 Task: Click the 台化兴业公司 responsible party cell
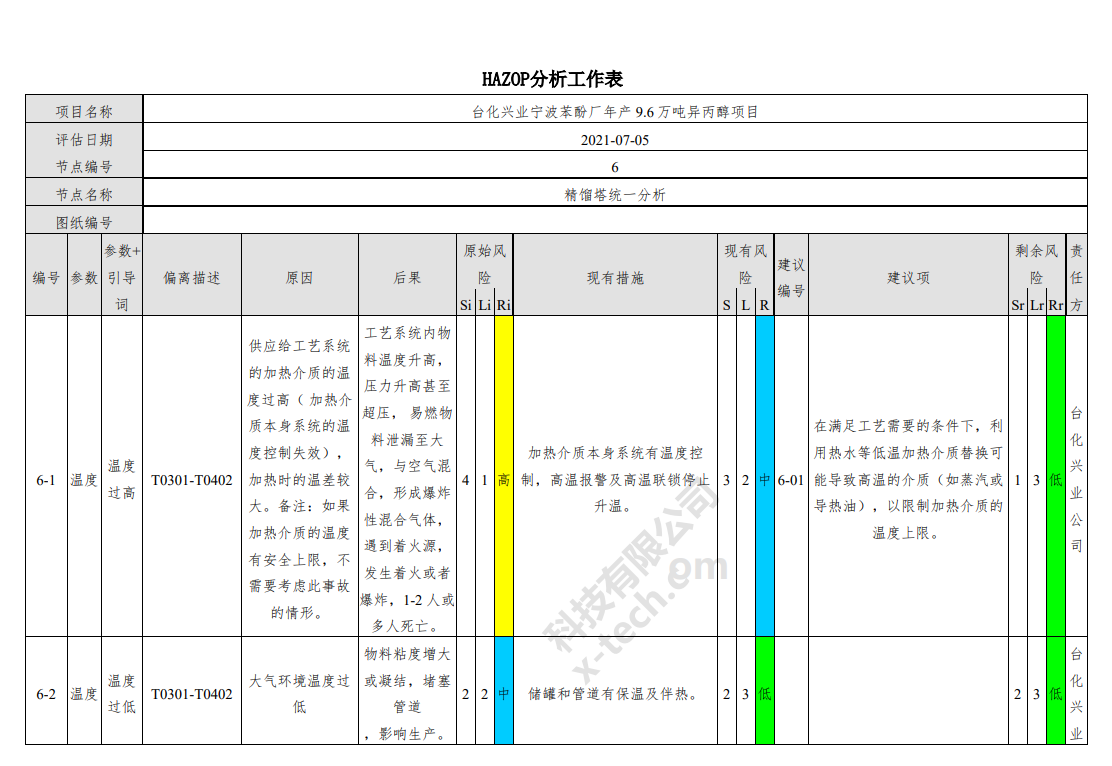(1077, 477)
